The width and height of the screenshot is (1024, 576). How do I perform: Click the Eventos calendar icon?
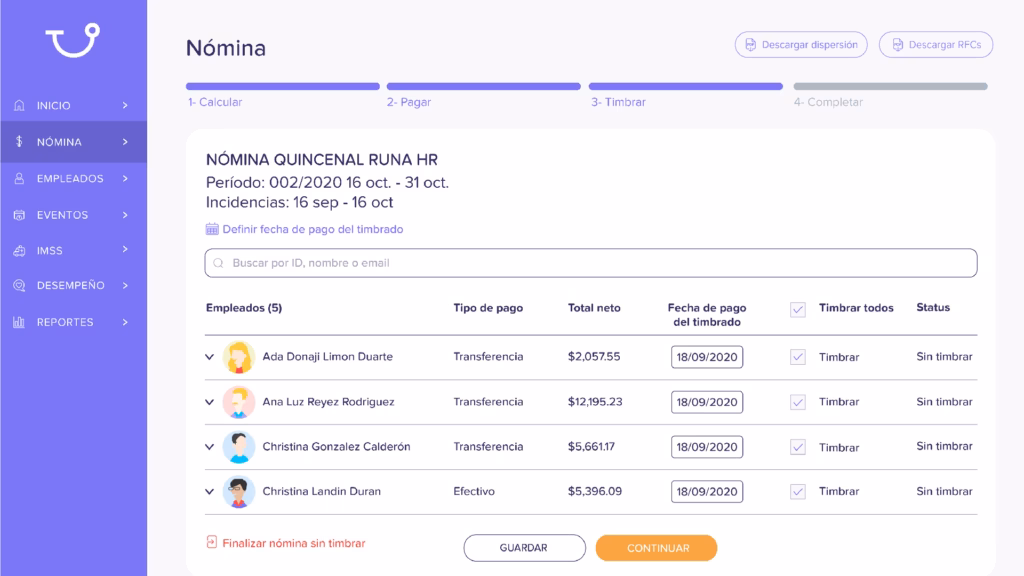[19, 215]
